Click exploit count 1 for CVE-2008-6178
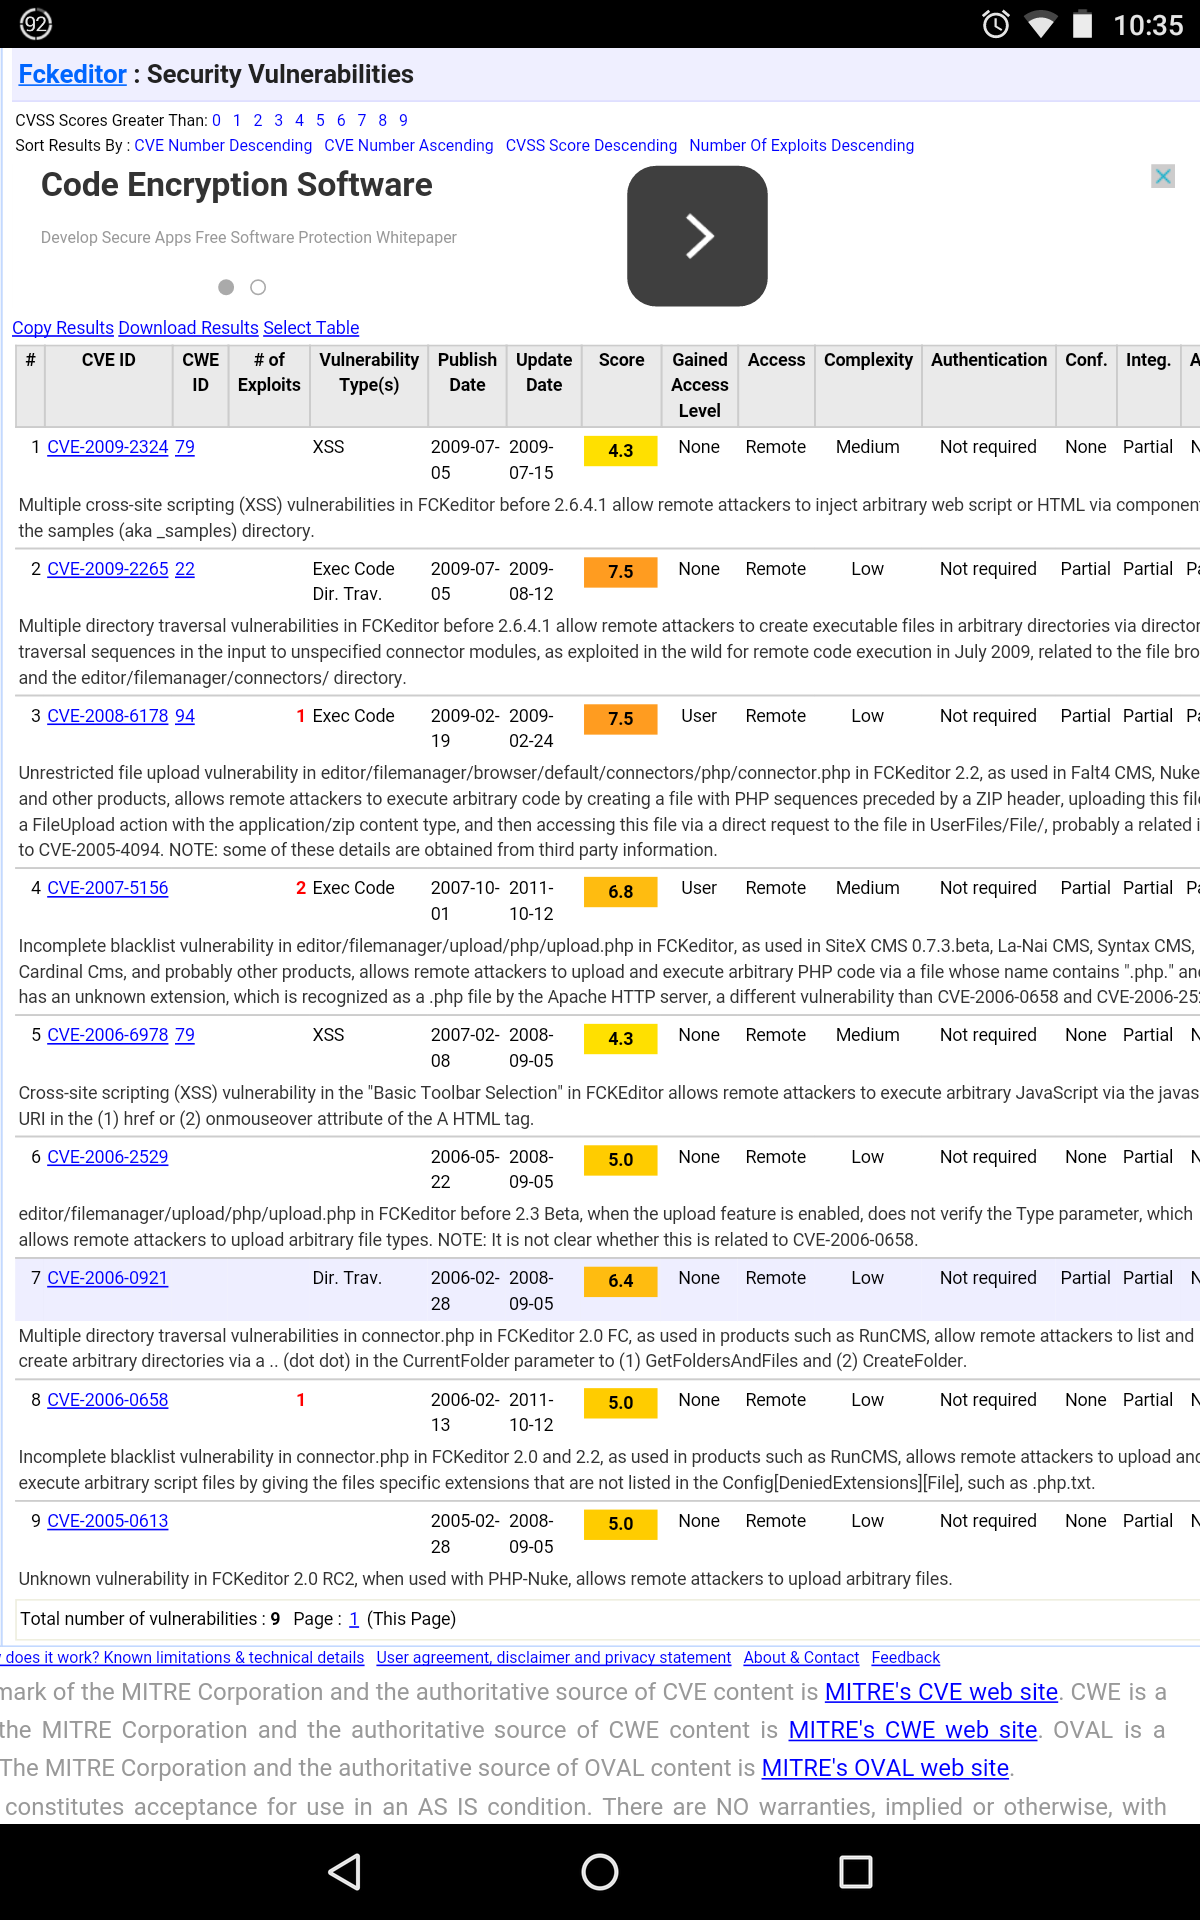 300,716
